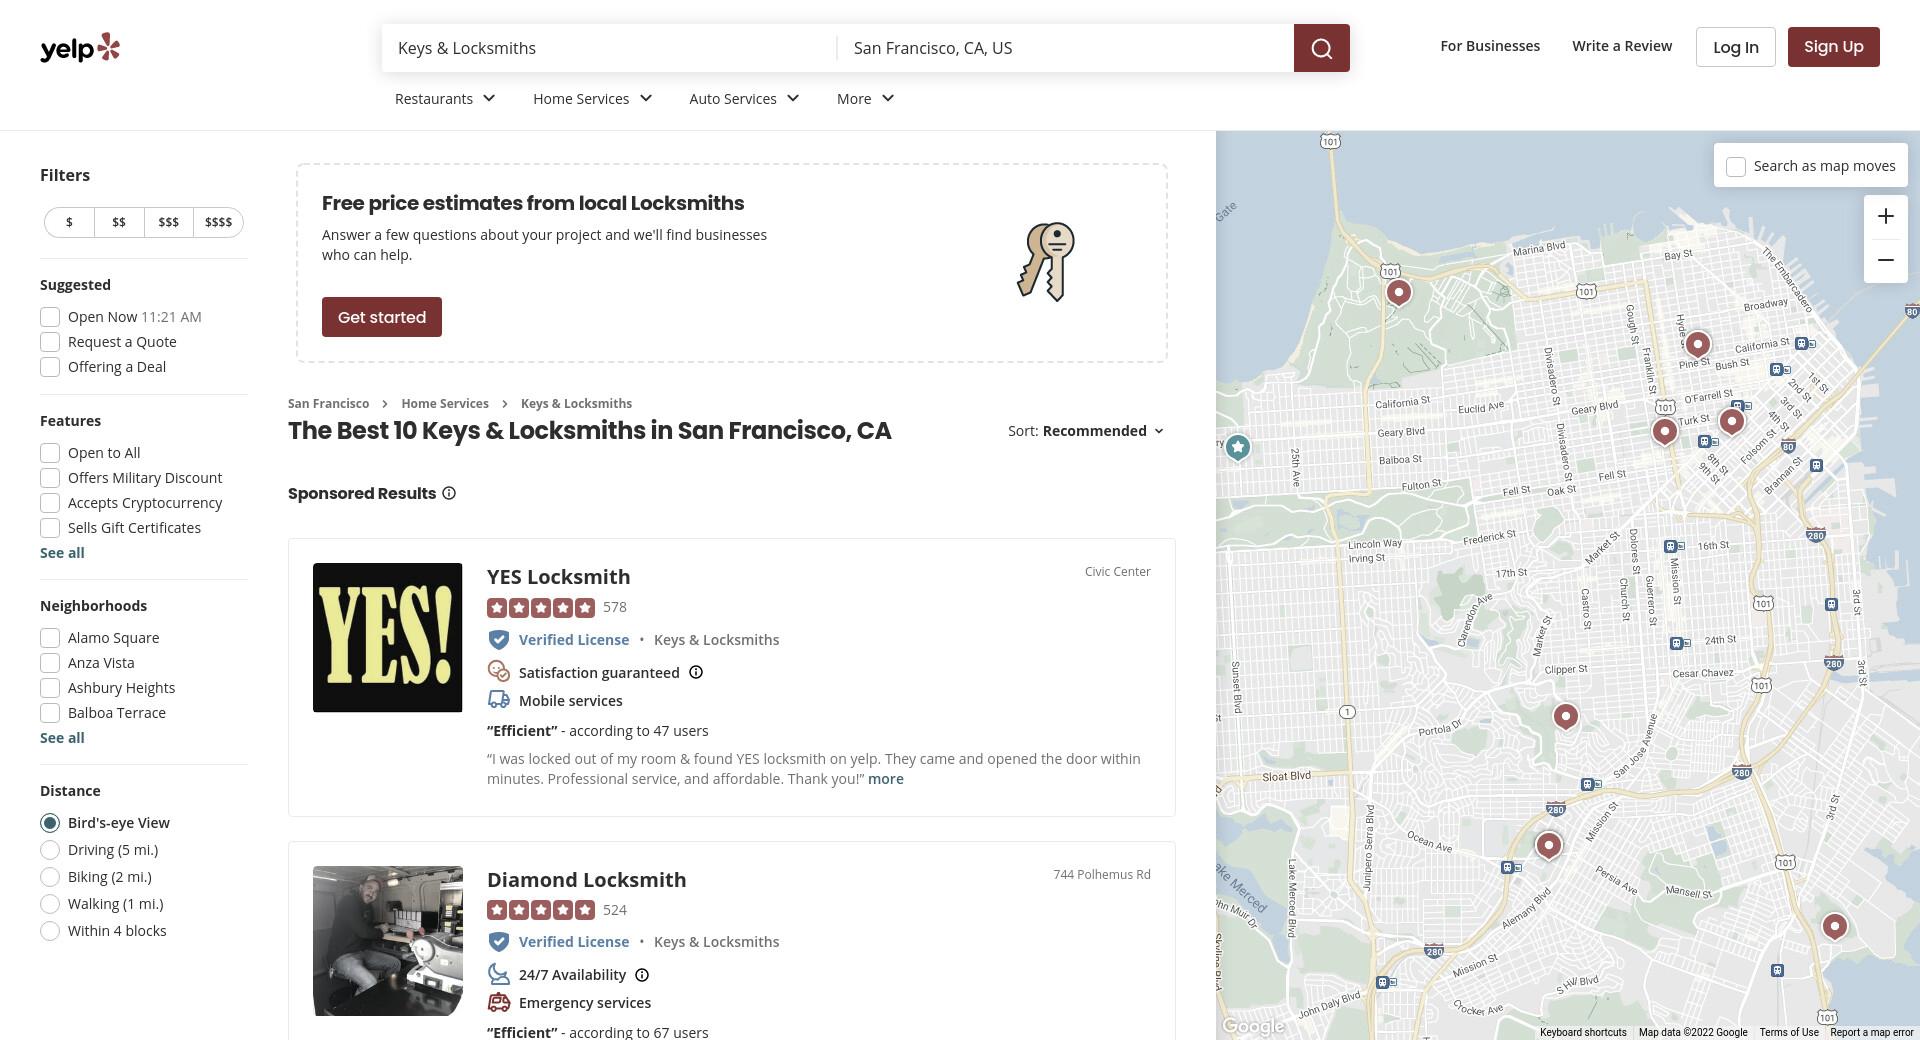This screenshot has height=1040, width=1920.
Task: Click the teal star map marker
Action: tap(1238, 447)
